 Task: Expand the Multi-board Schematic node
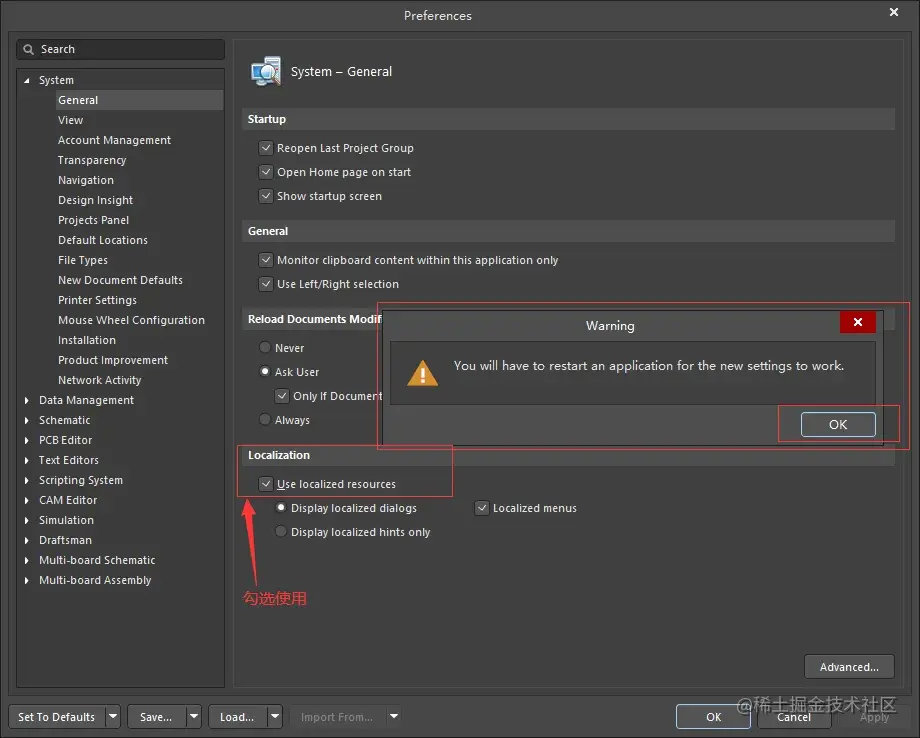tap(26, 560)
